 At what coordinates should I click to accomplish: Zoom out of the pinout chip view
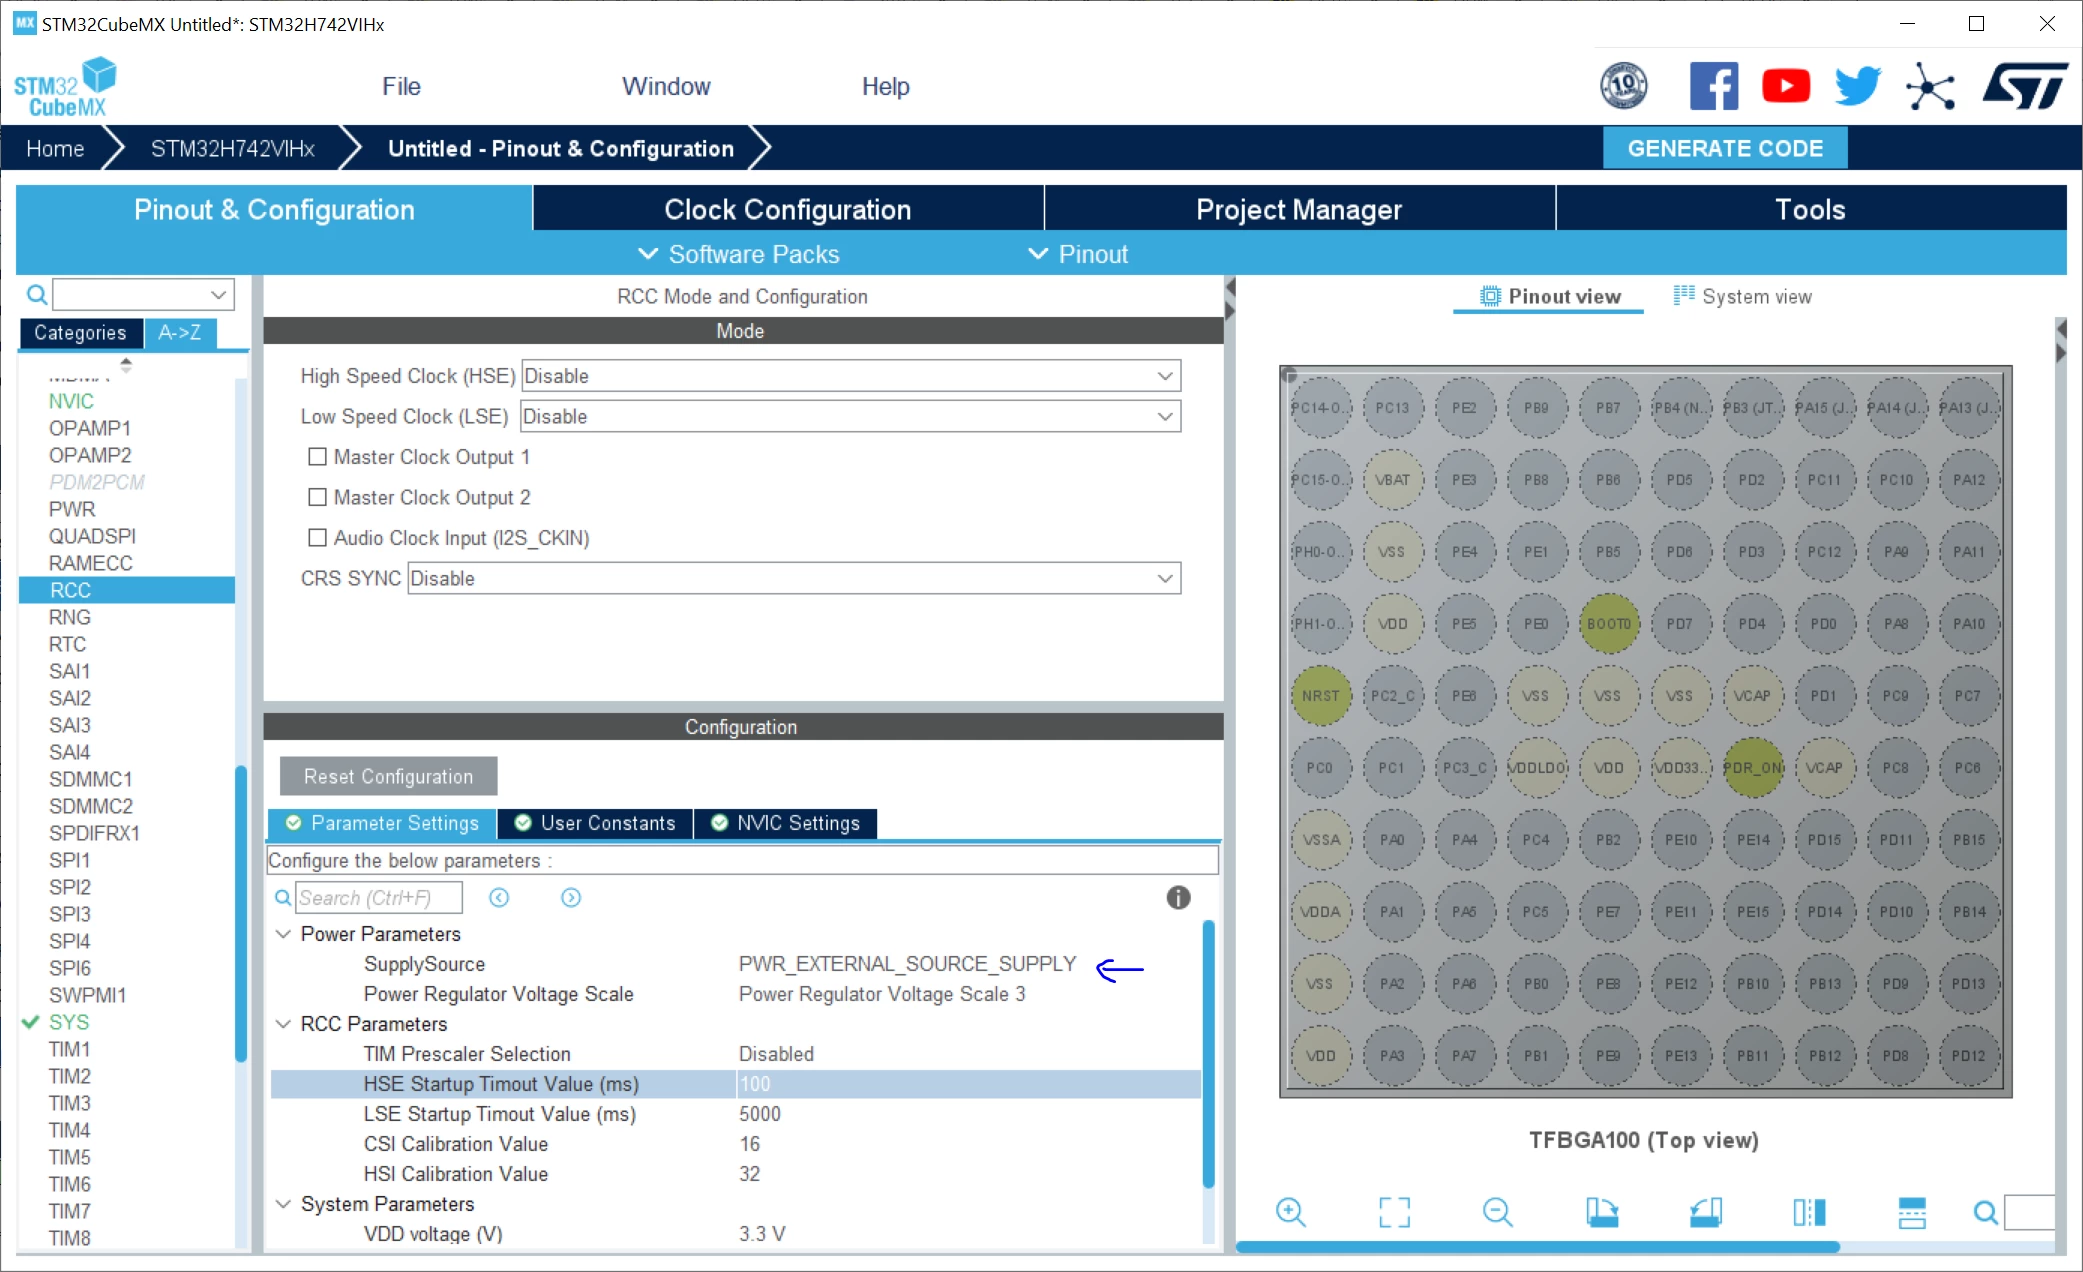[1497, 1212]
